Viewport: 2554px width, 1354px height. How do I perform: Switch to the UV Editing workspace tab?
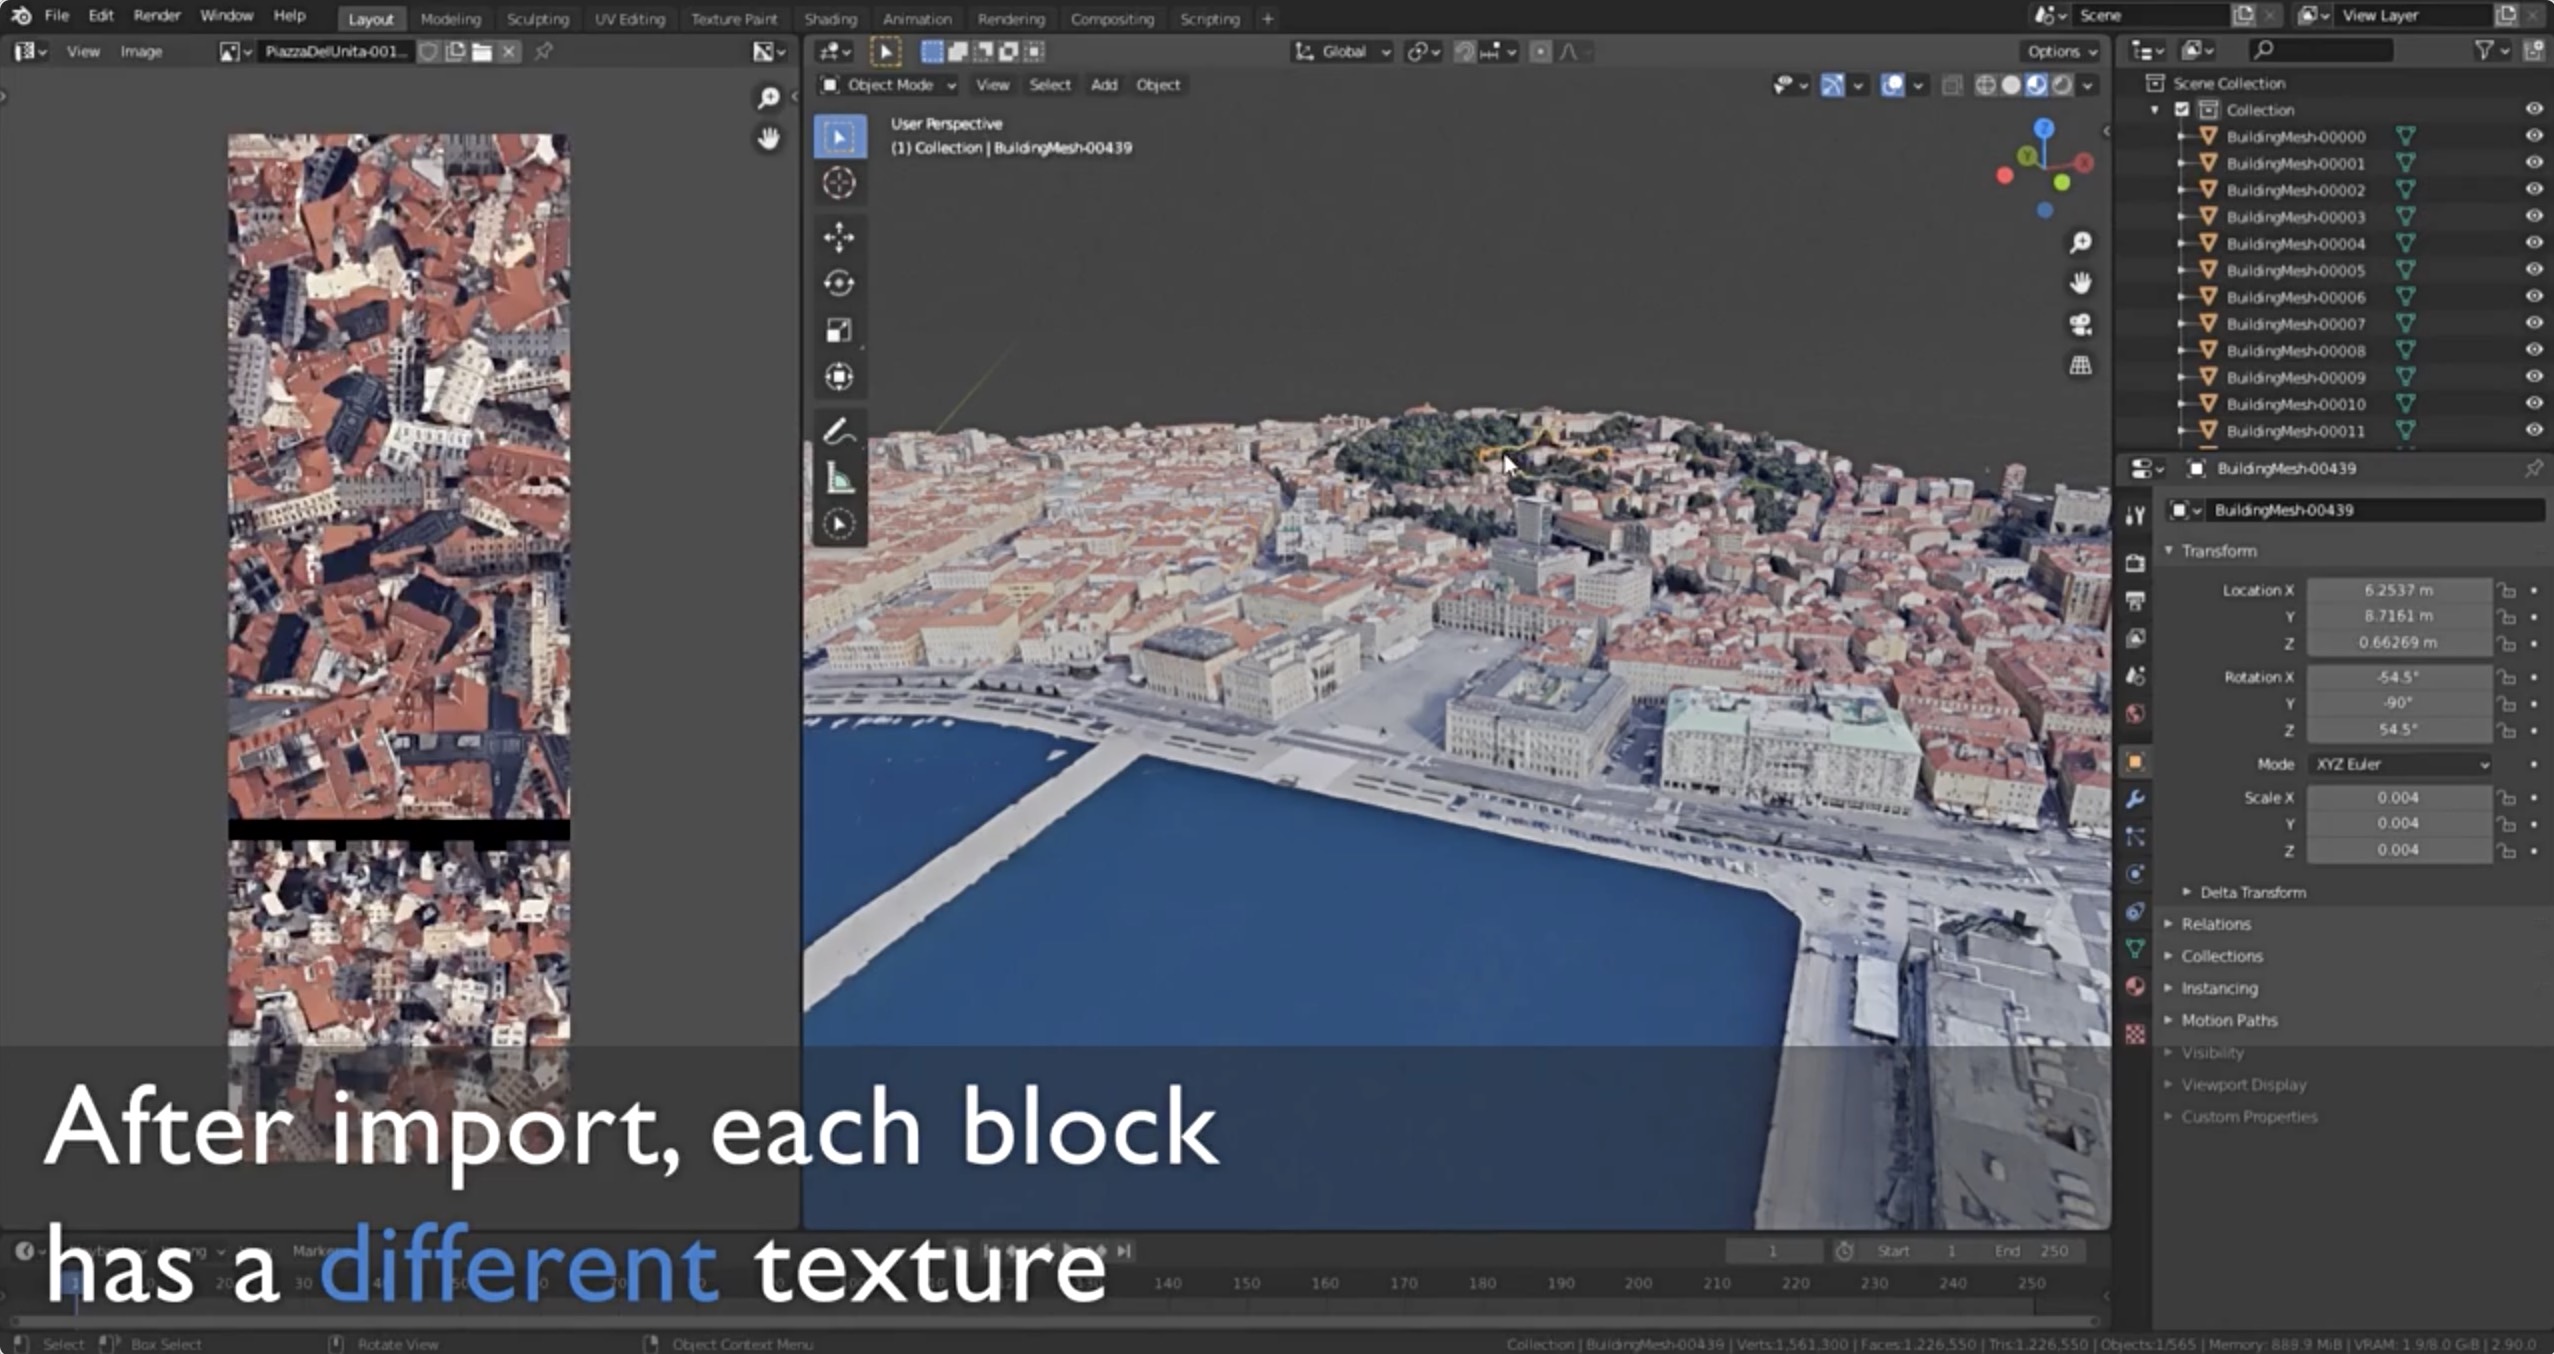point(630,18)
